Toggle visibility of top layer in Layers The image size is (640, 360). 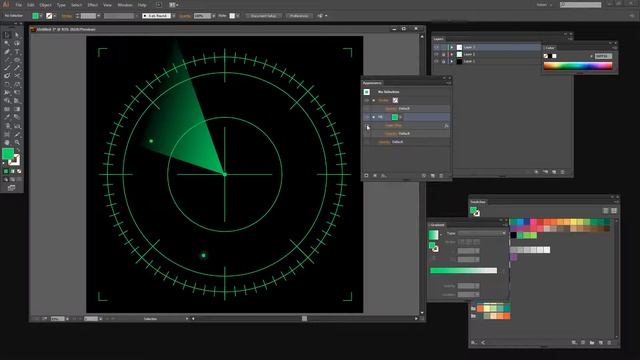[x=436, y=47]
